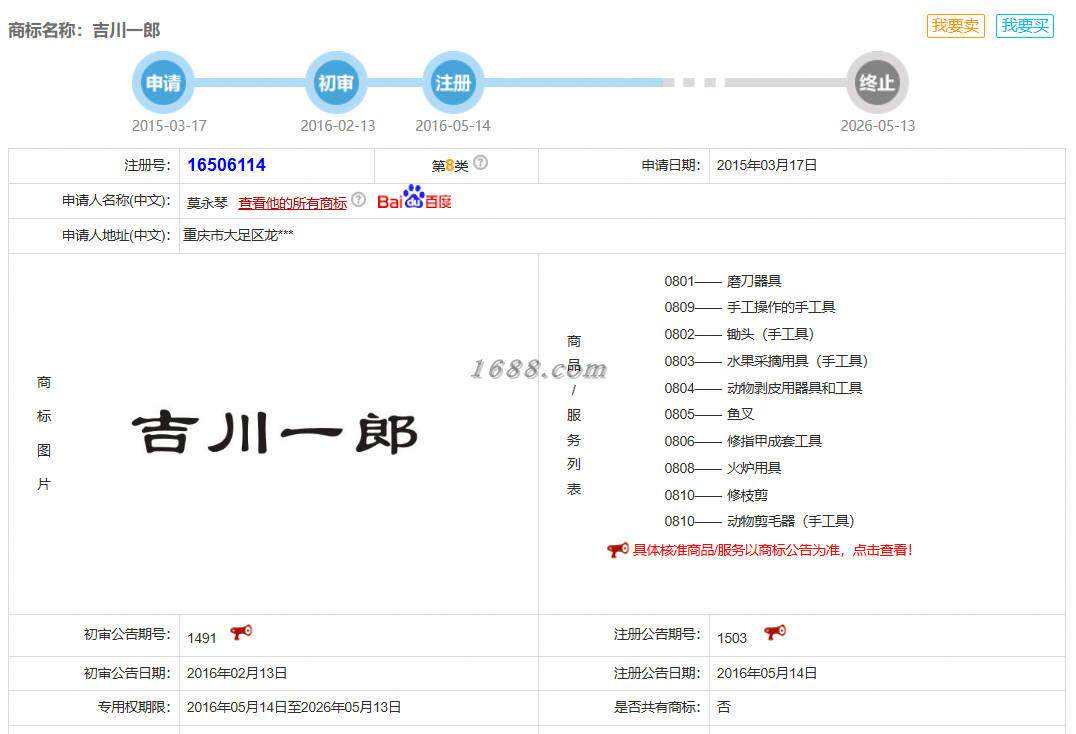The width and height of the screenshot is (1076, 734).
Task: Click application date value 2015年03月17日
Action: [767, 165]
